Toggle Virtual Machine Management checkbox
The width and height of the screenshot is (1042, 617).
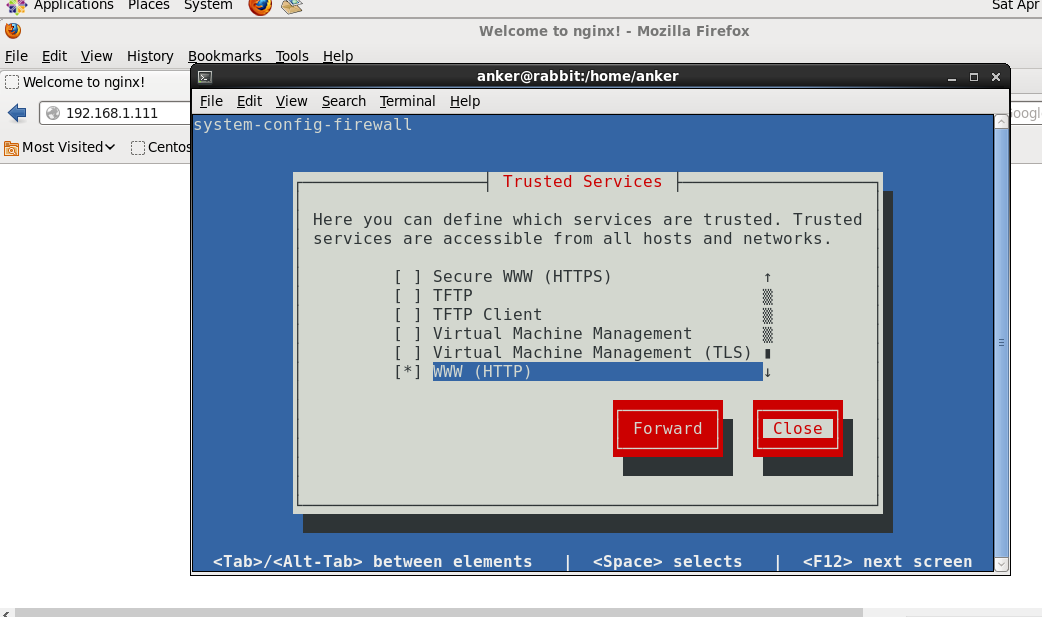(407, 334)
